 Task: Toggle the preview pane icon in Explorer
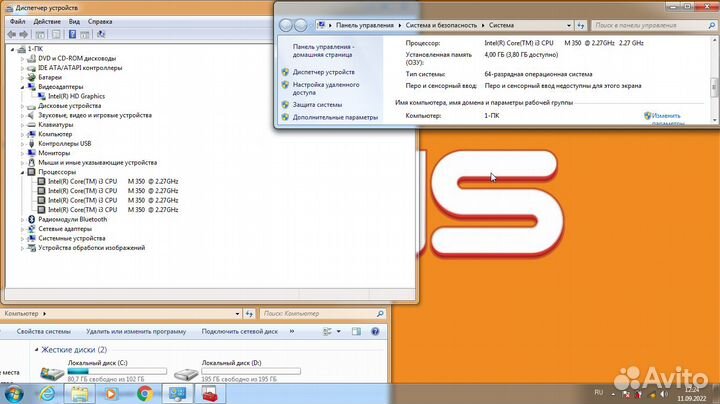(x=356, y=331)
